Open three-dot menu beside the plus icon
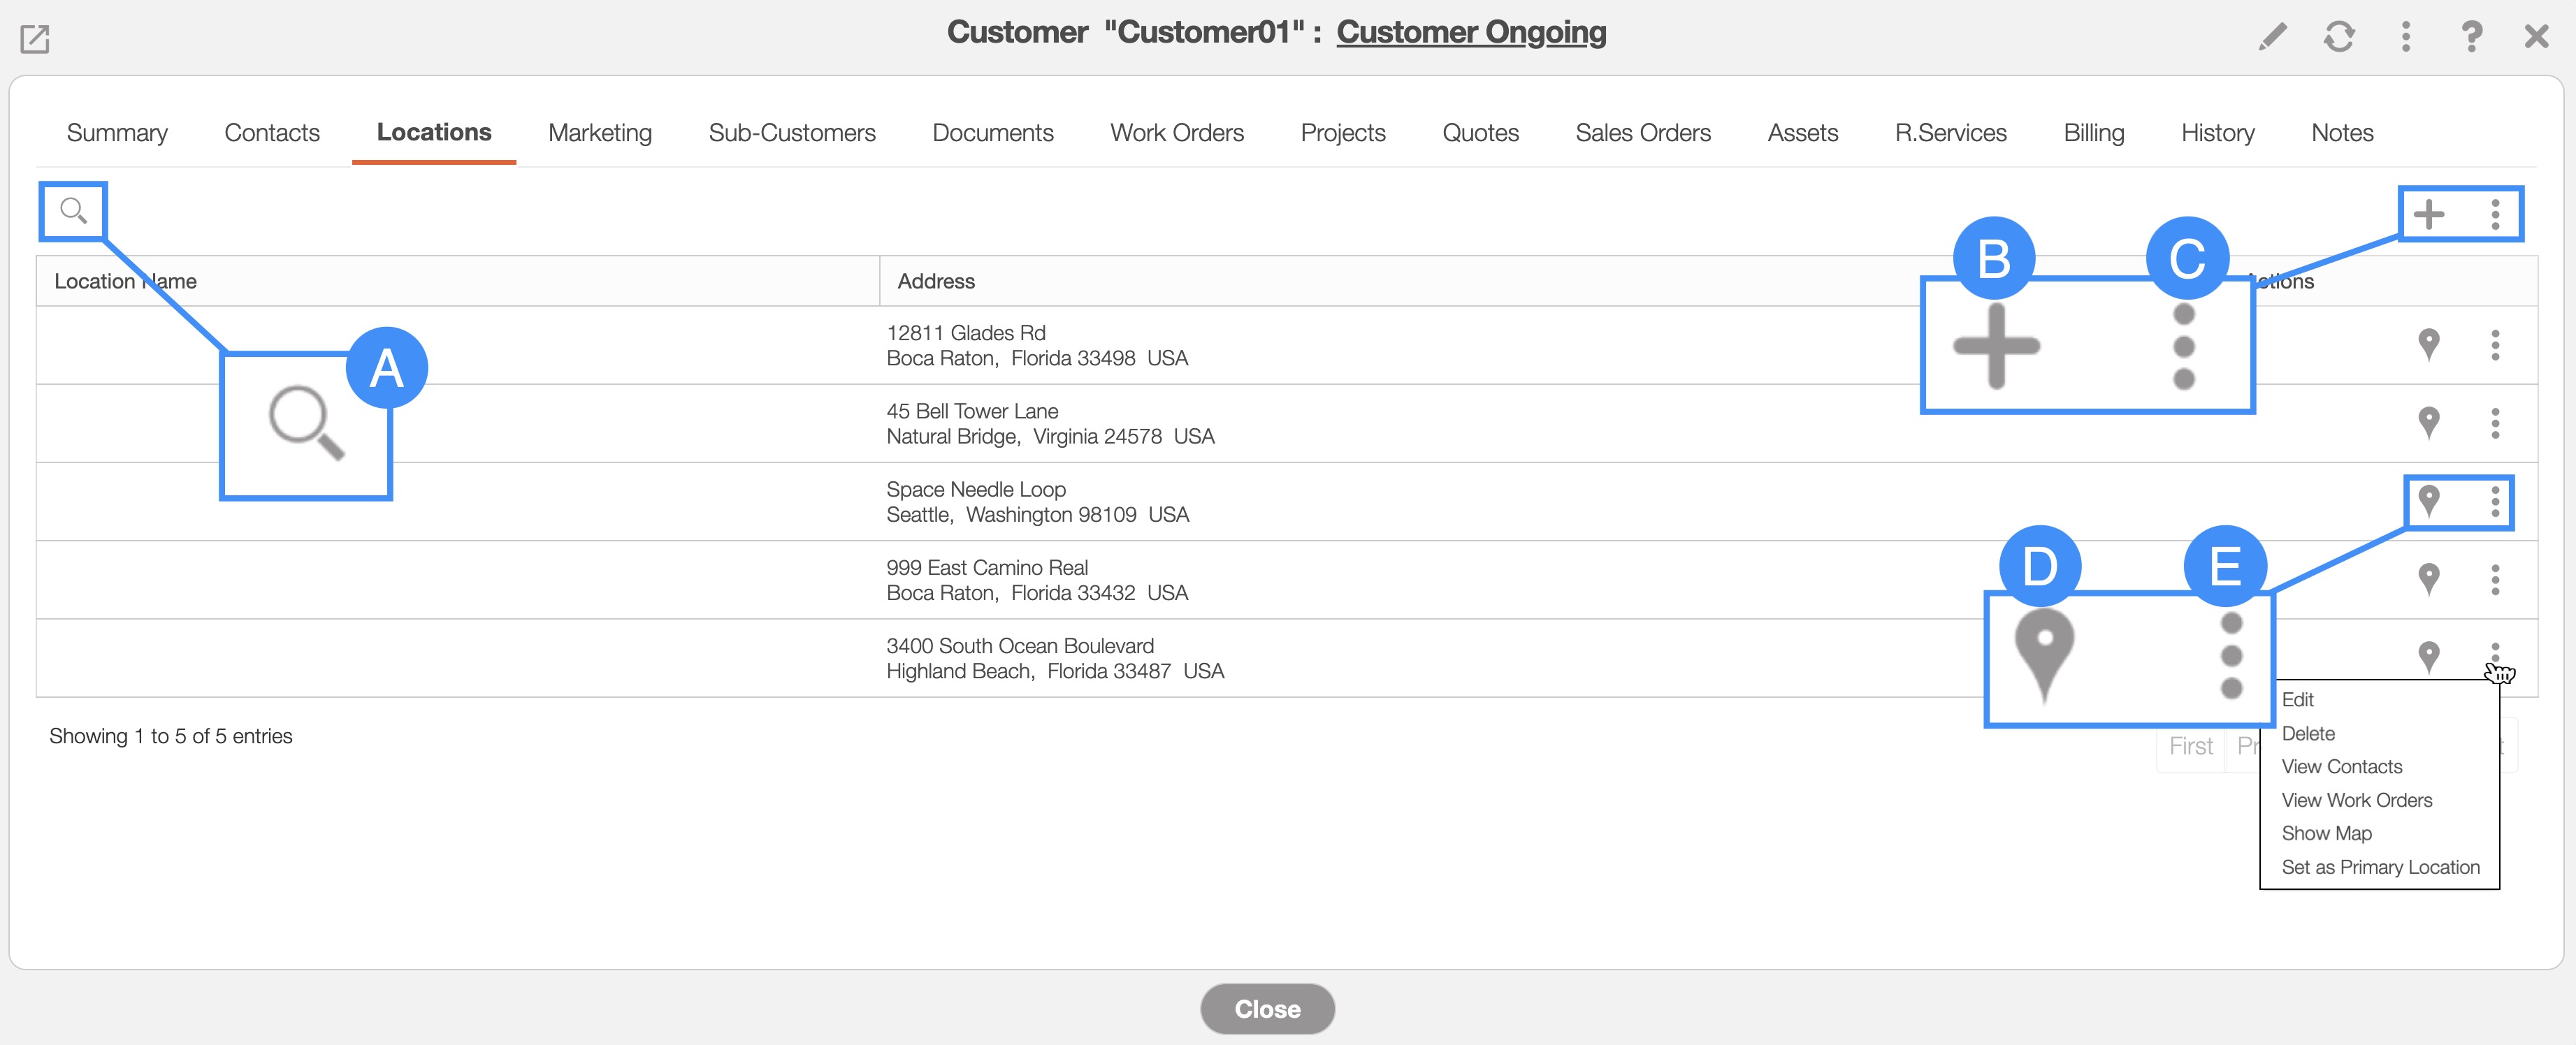The height and width of the screenshot is (1045, 2576). click(2495, 214)
